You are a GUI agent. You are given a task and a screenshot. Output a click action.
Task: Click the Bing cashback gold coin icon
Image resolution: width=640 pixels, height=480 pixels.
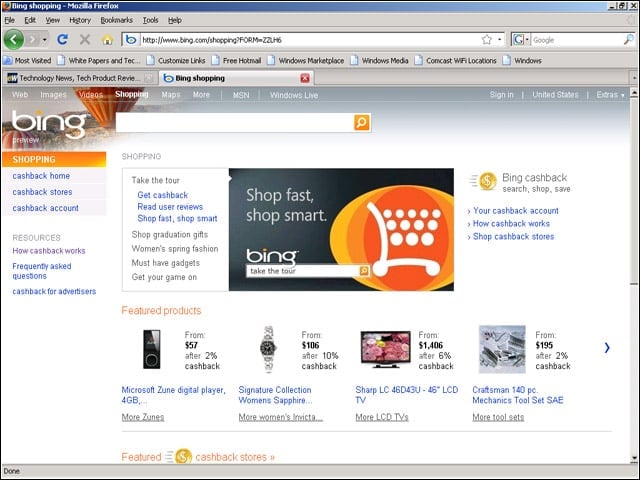(x=488, y=181)
